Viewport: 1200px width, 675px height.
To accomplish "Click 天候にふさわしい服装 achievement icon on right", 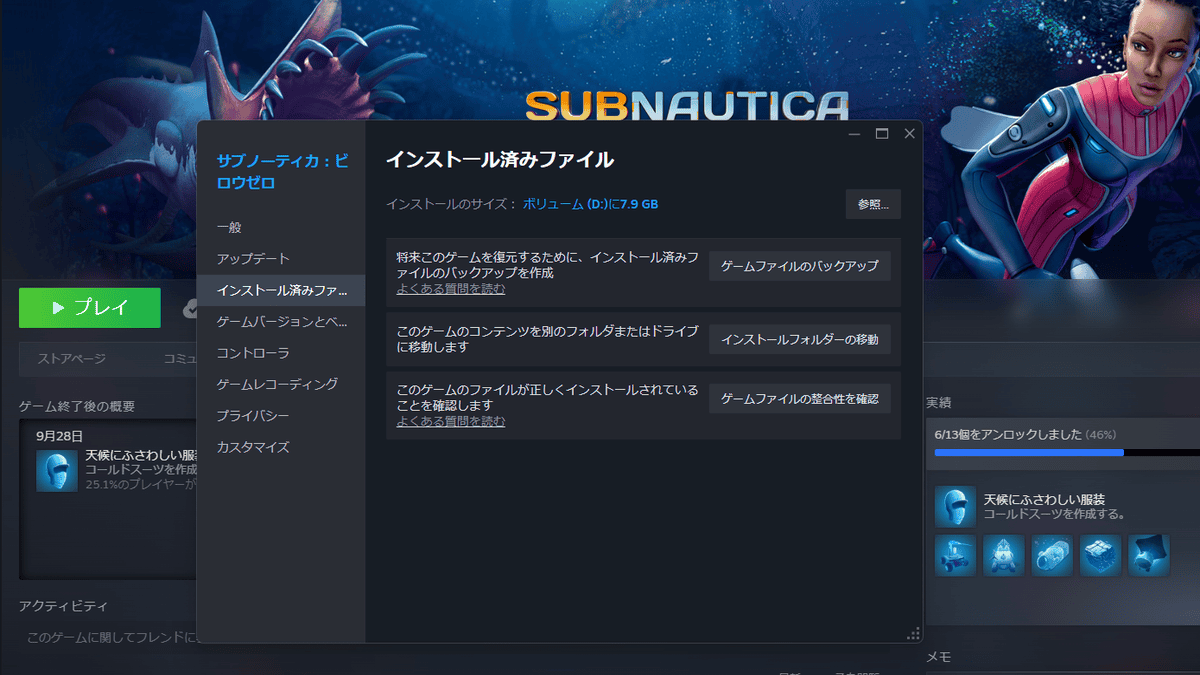I will tap(955, 507).
